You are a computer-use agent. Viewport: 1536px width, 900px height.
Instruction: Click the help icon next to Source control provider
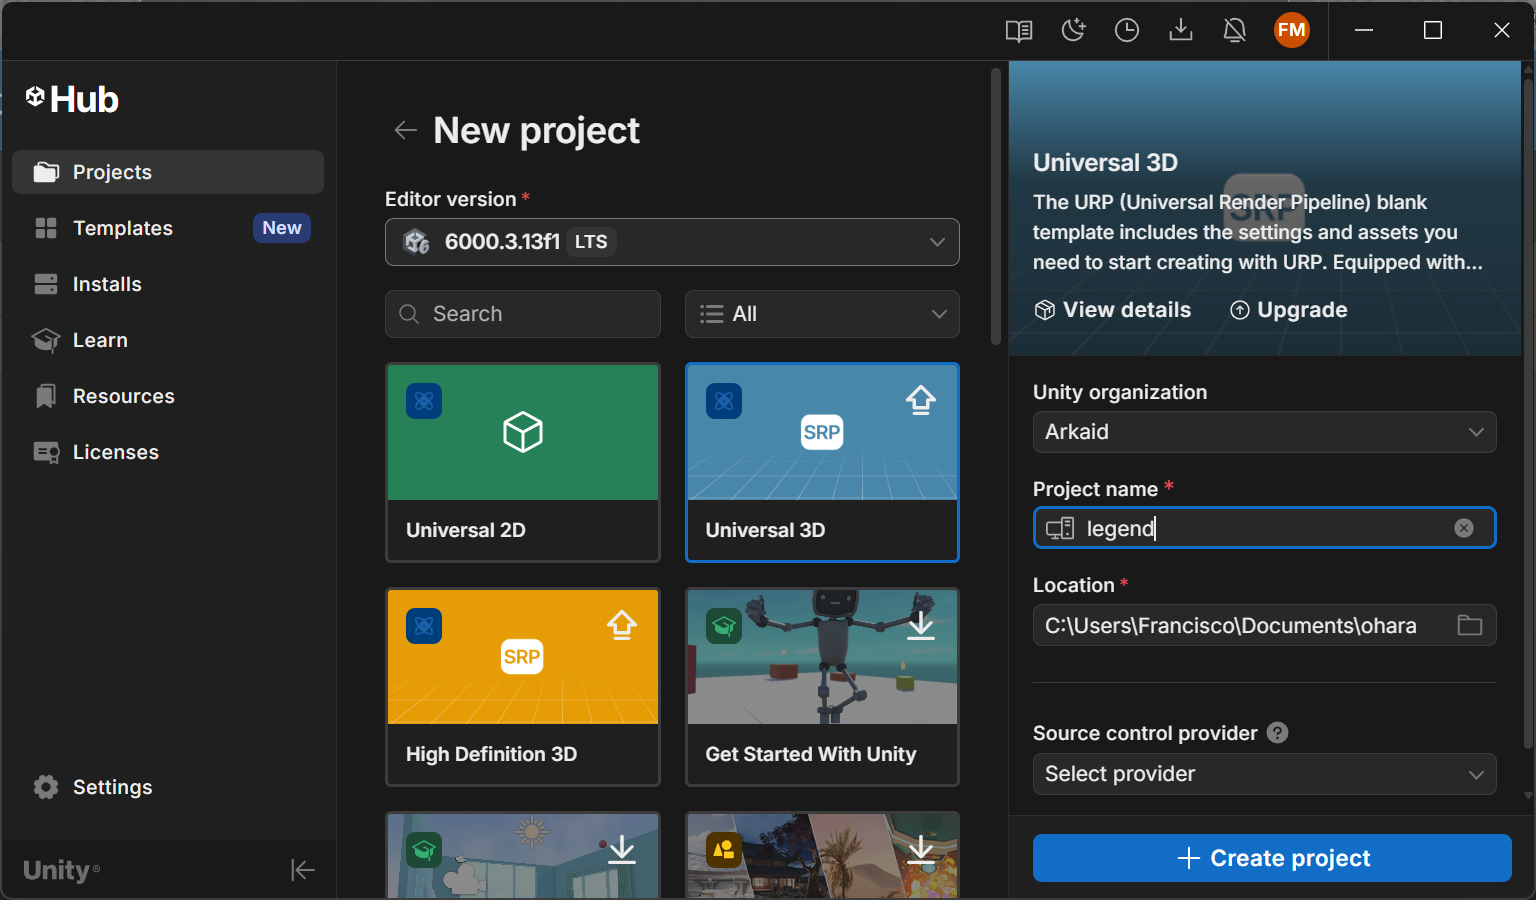tap(1277, 733)
